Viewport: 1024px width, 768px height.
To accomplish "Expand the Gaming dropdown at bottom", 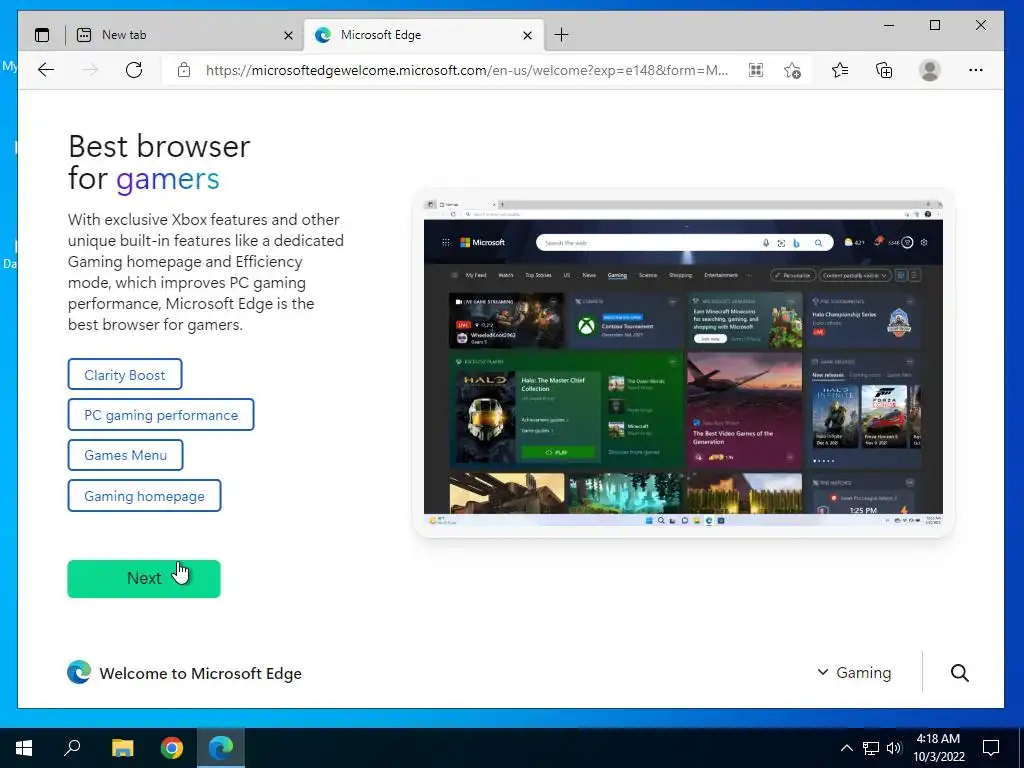I will pyautogui.click(x=854, y=672).
